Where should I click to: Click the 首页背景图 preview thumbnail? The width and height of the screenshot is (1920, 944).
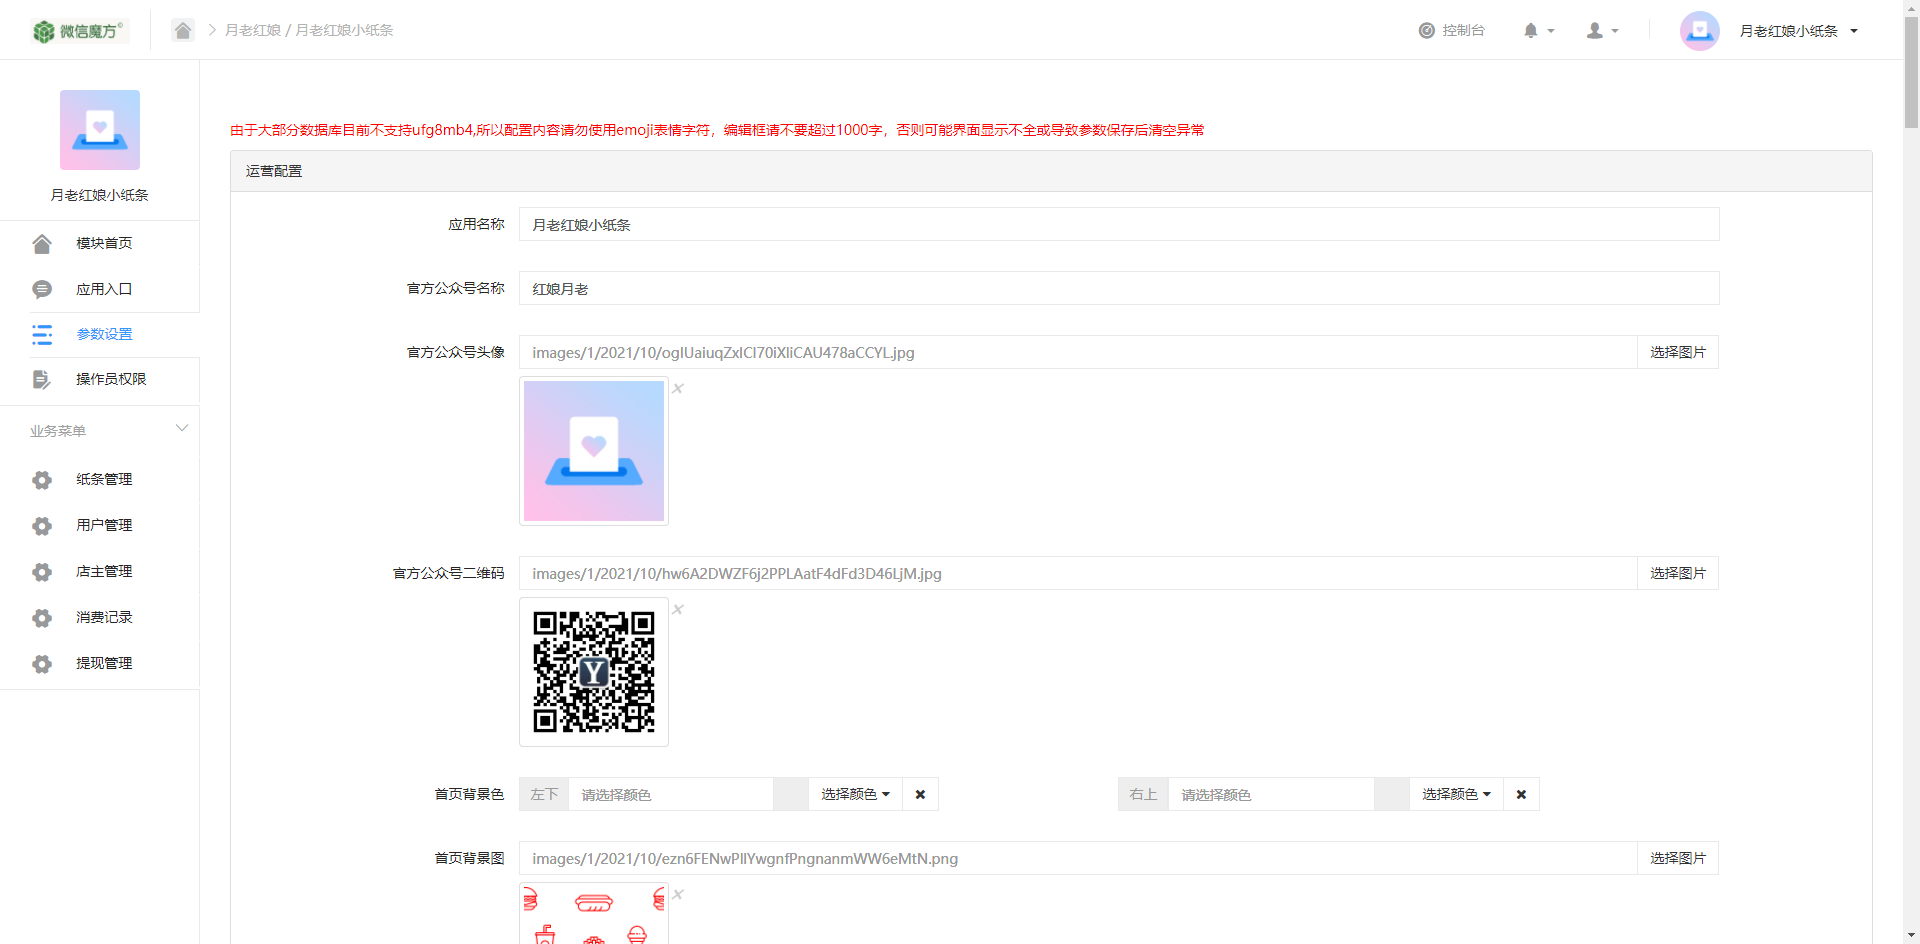(x=594, y=913)
